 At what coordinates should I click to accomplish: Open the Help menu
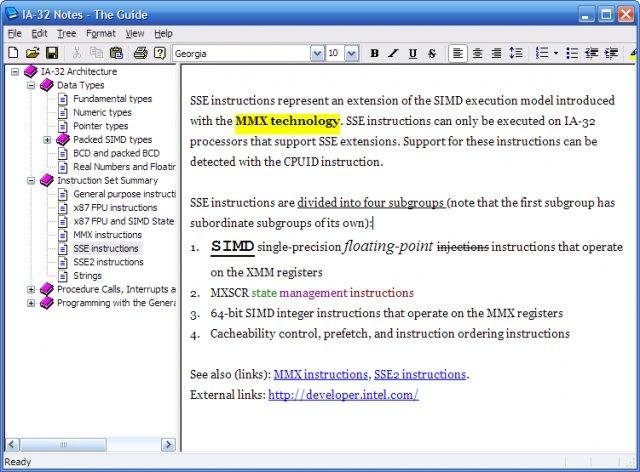163,33
